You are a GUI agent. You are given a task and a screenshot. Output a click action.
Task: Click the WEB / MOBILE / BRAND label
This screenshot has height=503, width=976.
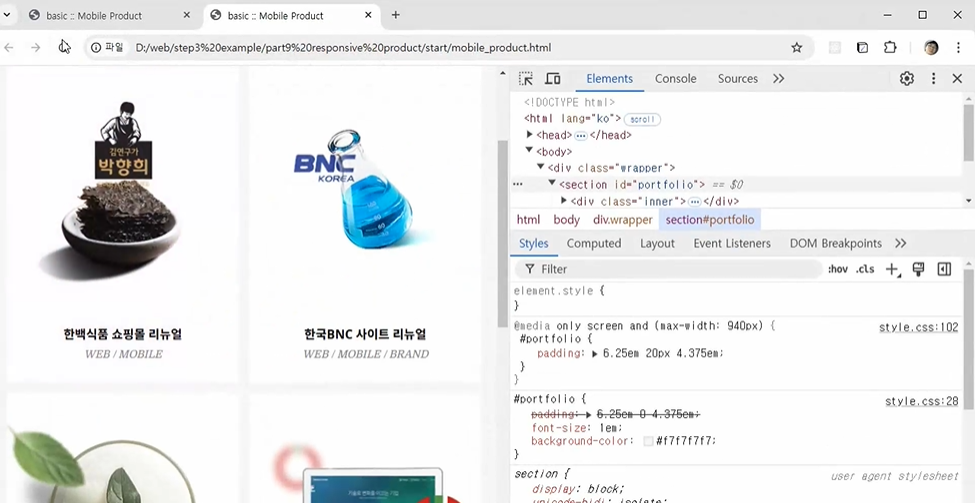366,354
